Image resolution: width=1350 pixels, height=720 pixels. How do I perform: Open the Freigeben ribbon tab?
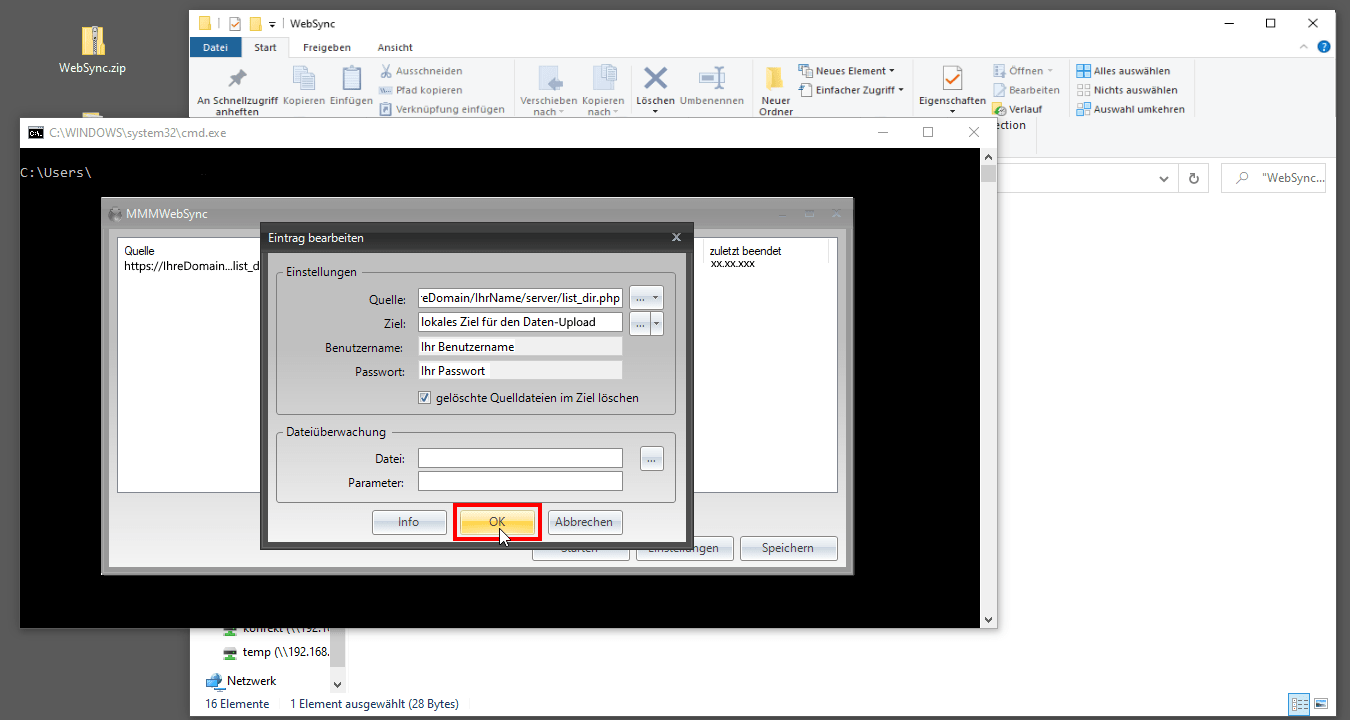326,47
